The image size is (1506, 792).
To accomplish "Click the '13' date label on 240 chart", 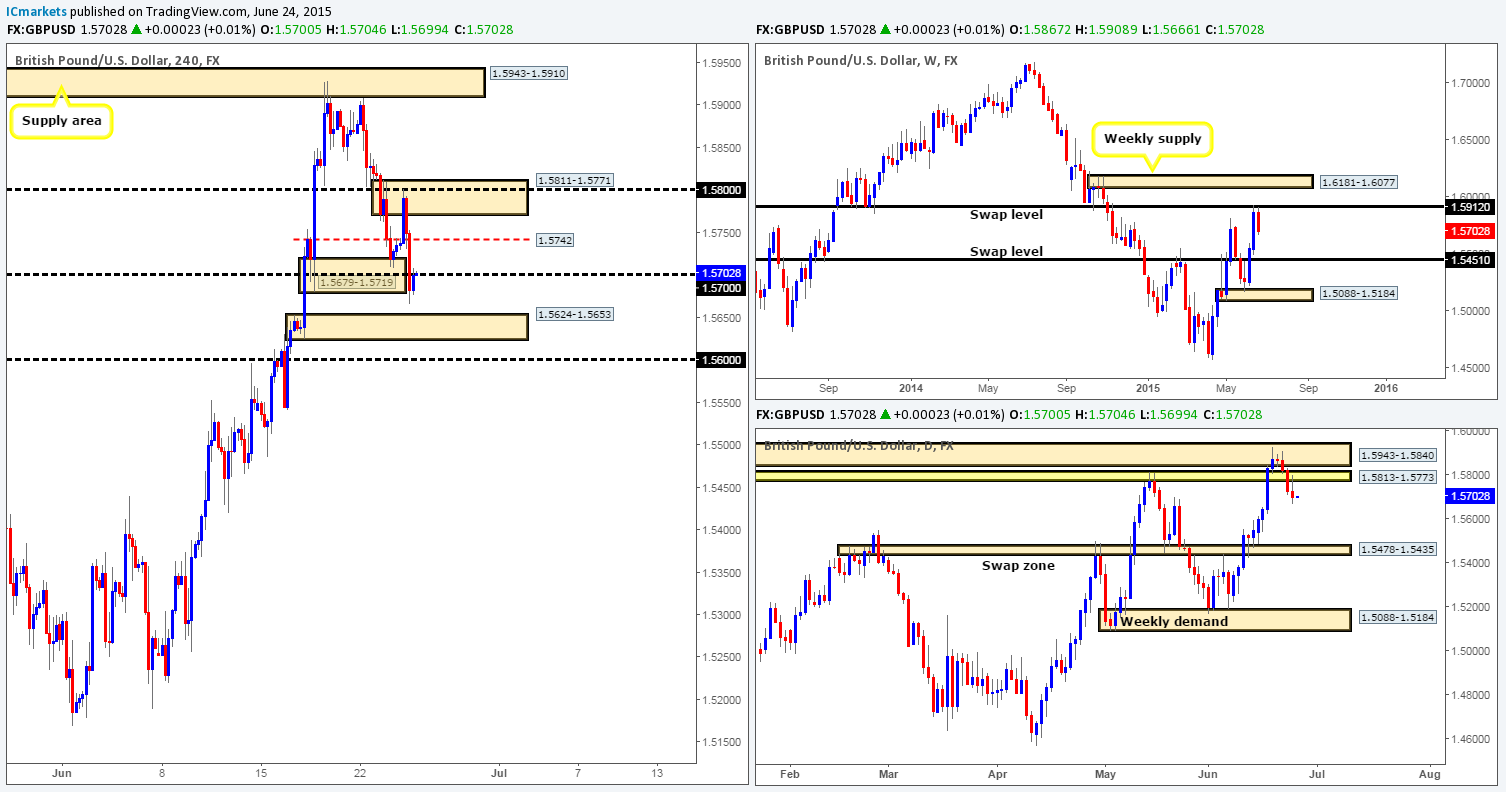I will tap(657, 773).
